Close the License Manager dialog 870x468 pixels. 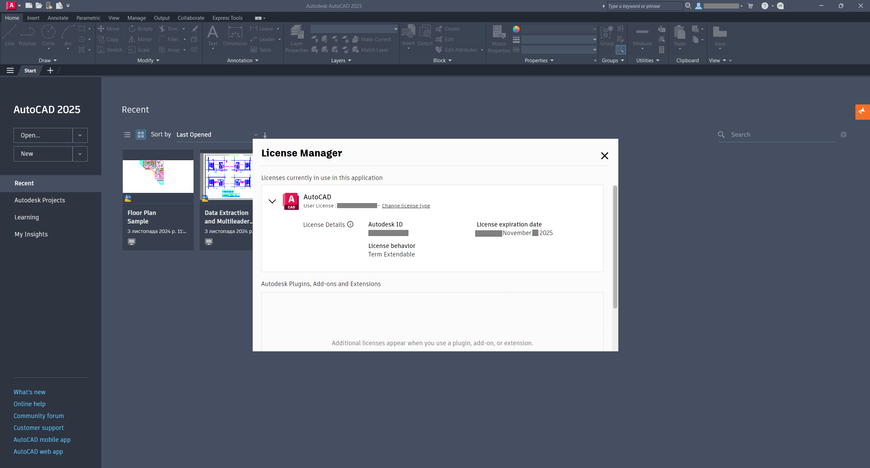point(604,156)
